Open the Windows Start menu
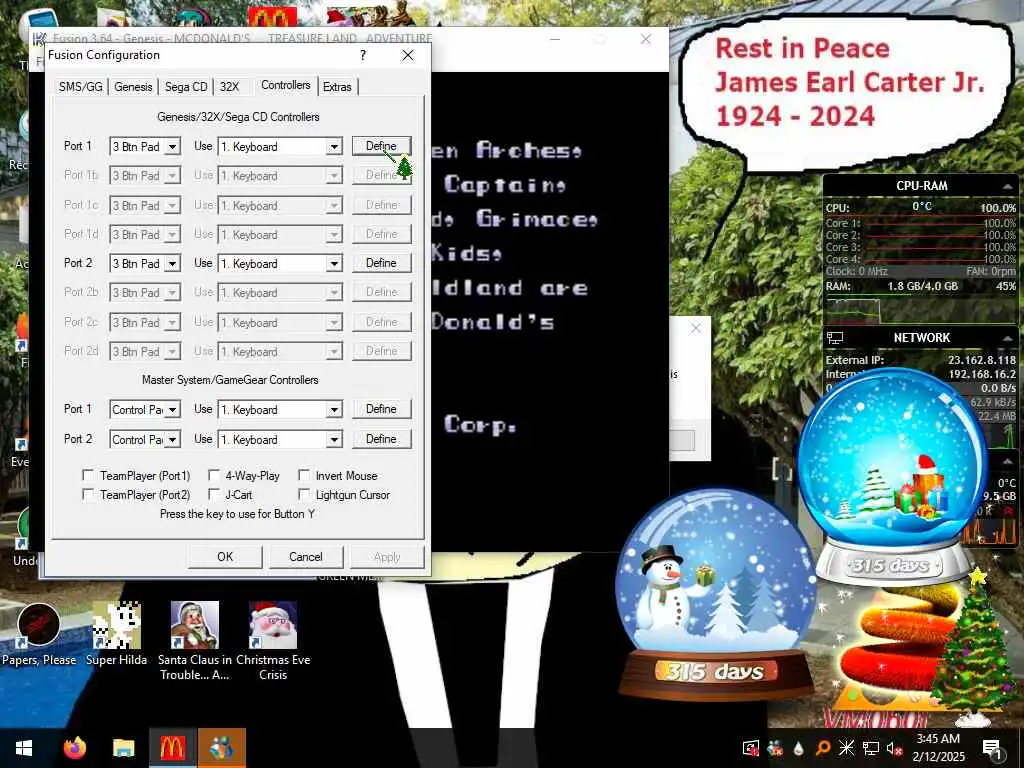Viewport: 1024px width, 768px height. click(x=24, y=748)
